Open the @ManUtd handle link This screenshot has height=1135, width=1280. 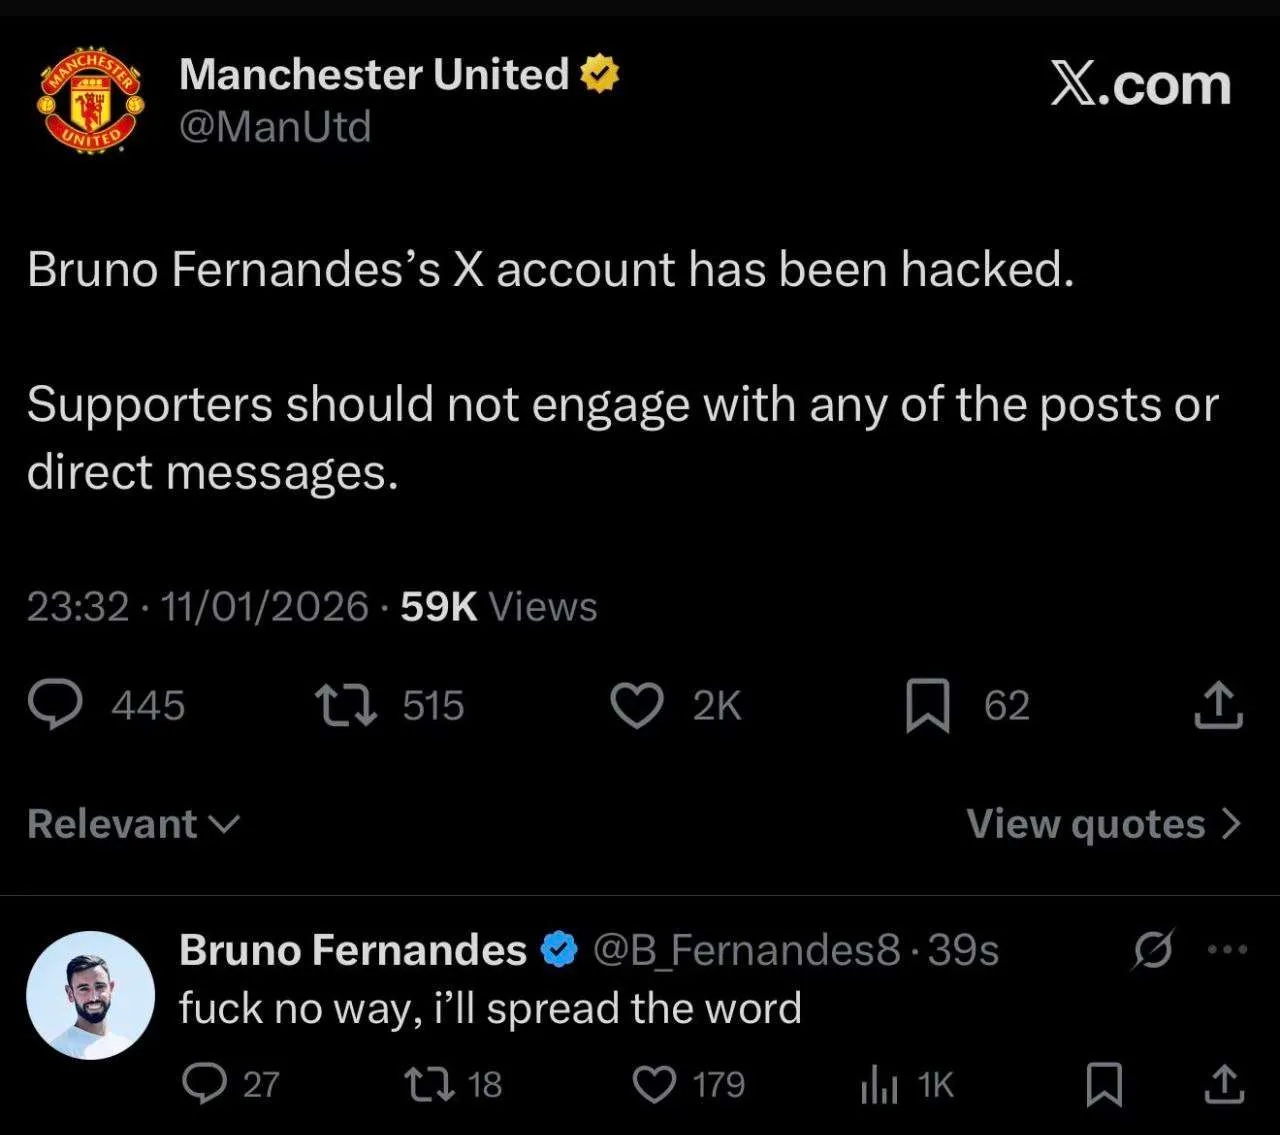click(275, 127)
